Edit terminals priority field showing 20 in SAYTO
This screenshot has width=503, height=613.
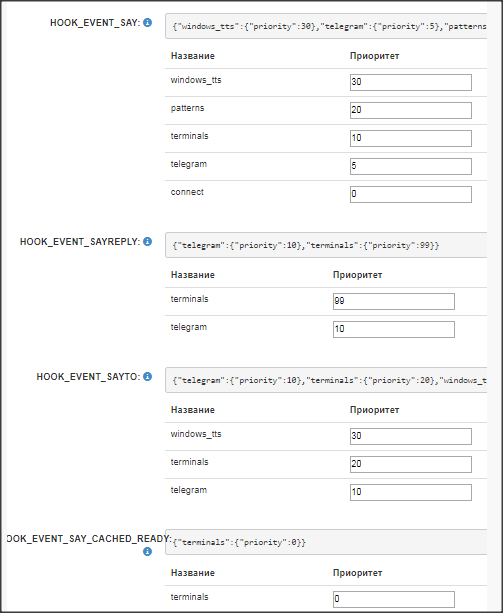411,464
